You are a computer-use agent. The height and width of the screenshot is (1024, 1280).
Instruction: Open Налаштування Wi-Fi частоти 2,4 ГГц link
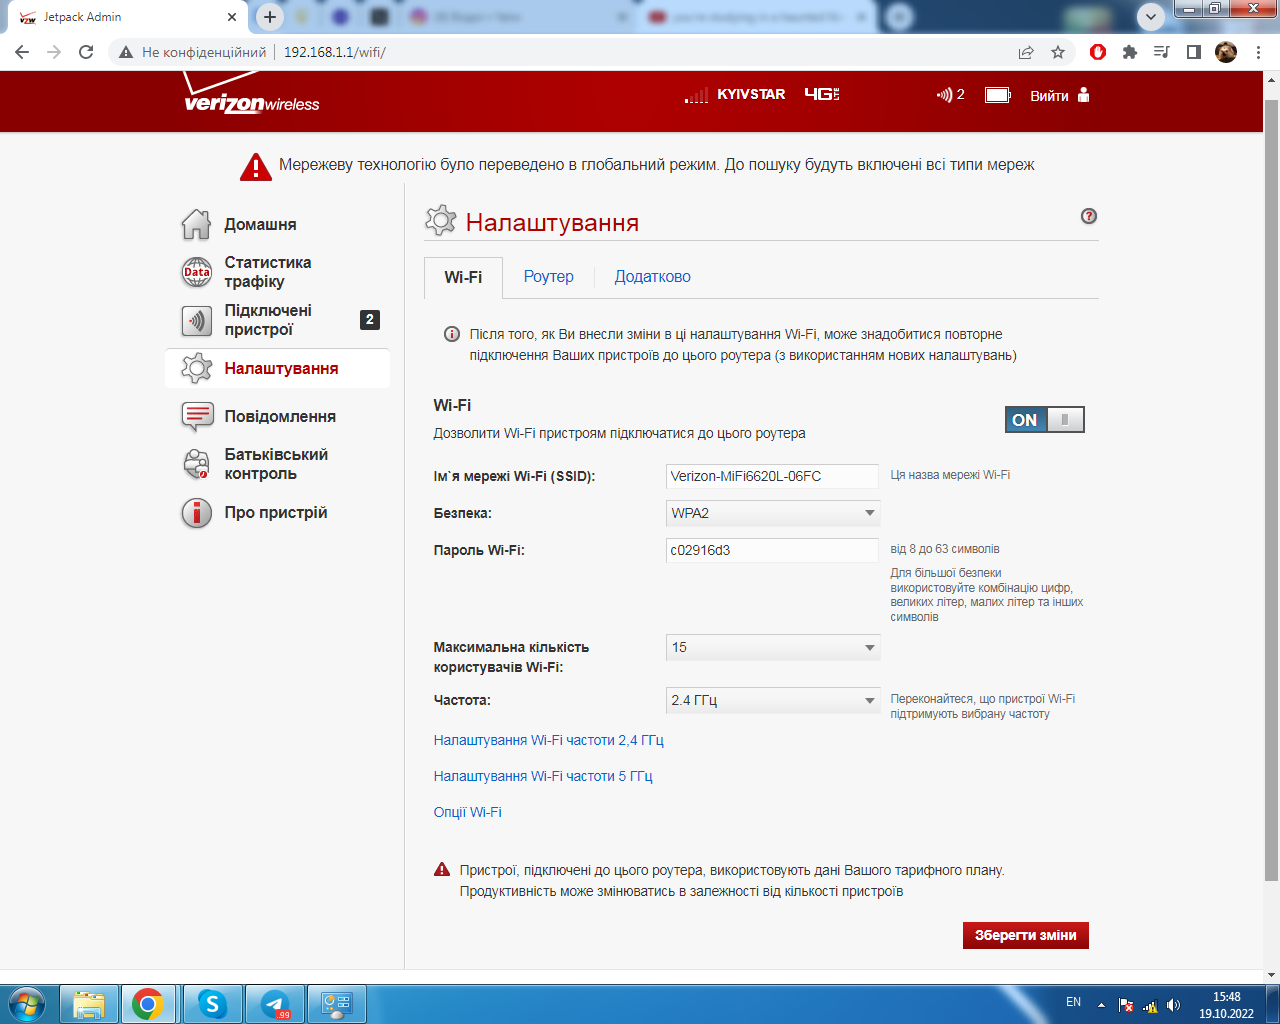[x=549, y=740]
